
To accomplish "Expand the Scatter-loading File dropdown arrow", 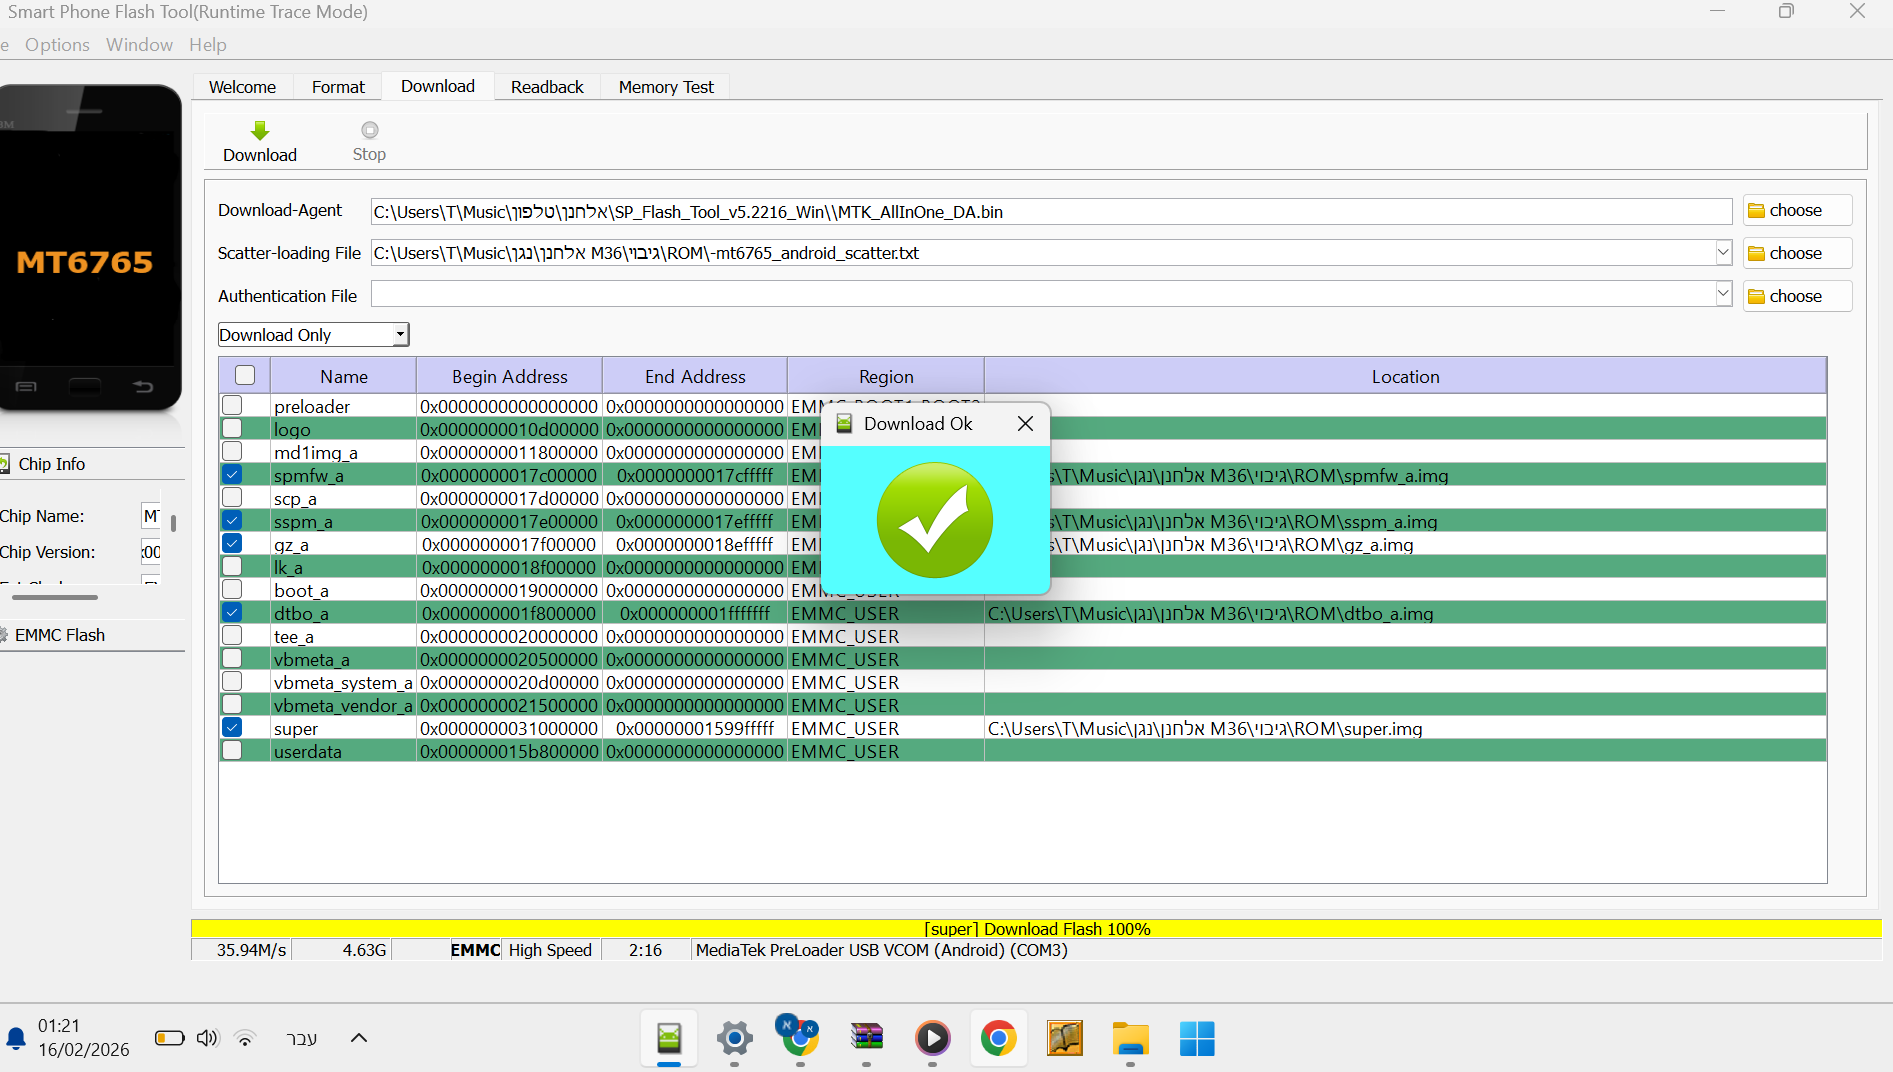I will pos(1723,253).
